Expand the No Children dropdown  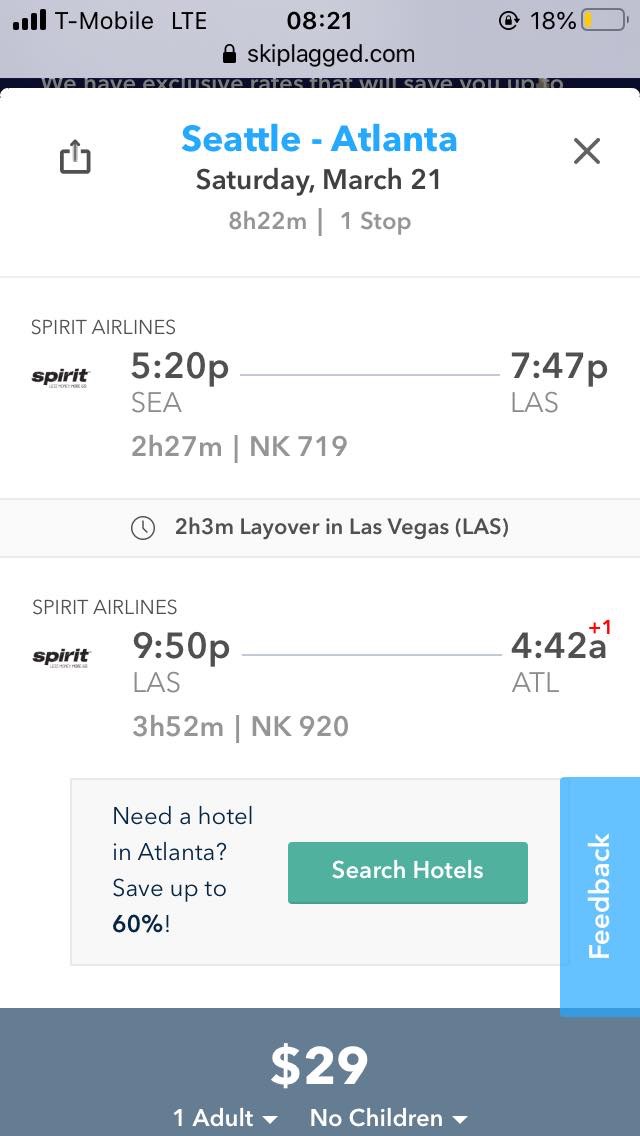[389, 1117]
